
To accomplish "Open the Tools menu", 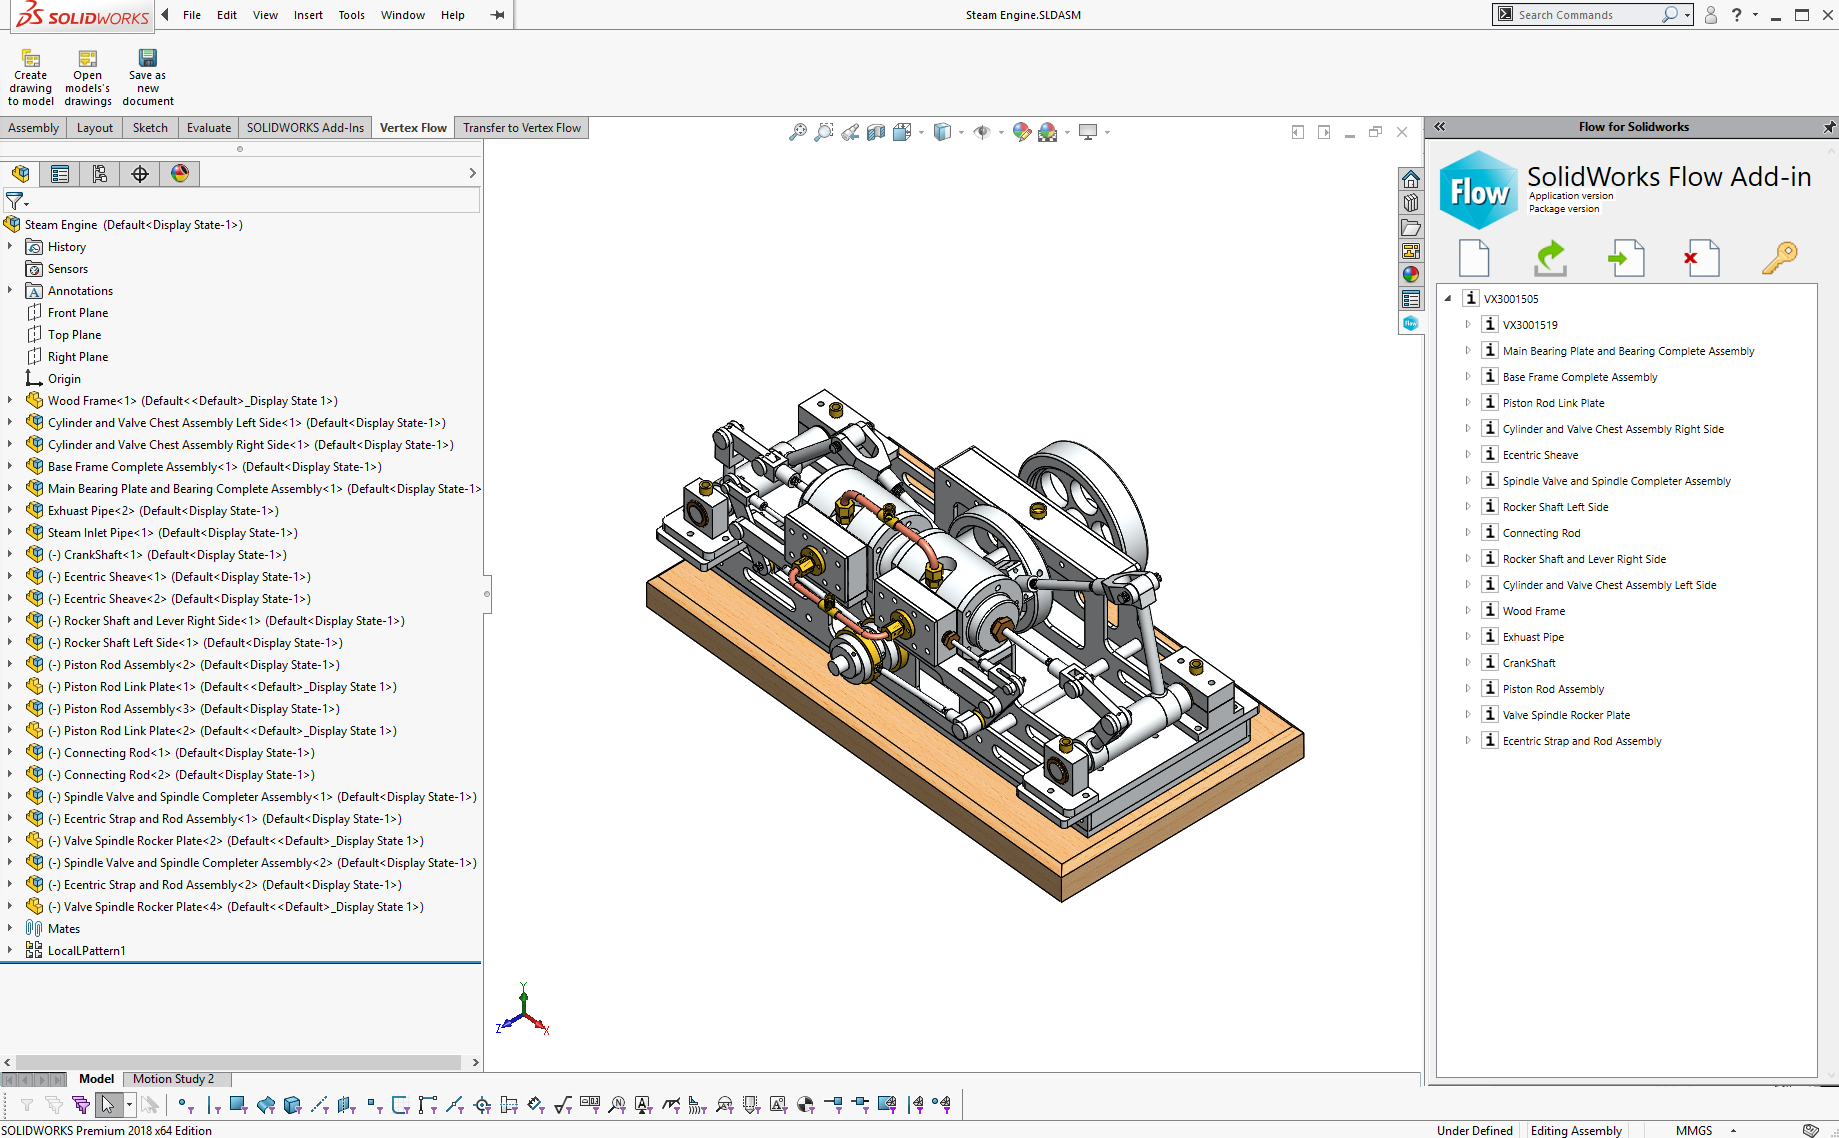I will (351, 14).
